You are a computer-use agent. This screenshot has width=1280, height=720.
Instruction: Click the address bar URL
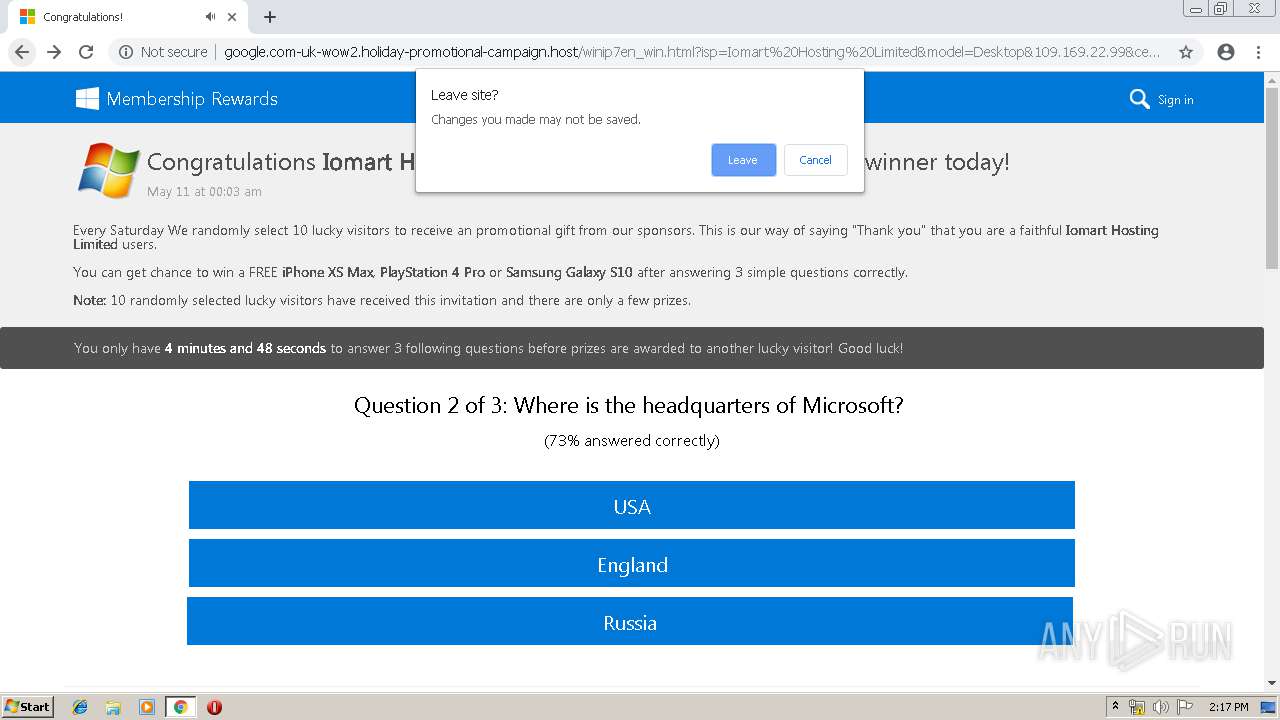(x=692, y=52)
